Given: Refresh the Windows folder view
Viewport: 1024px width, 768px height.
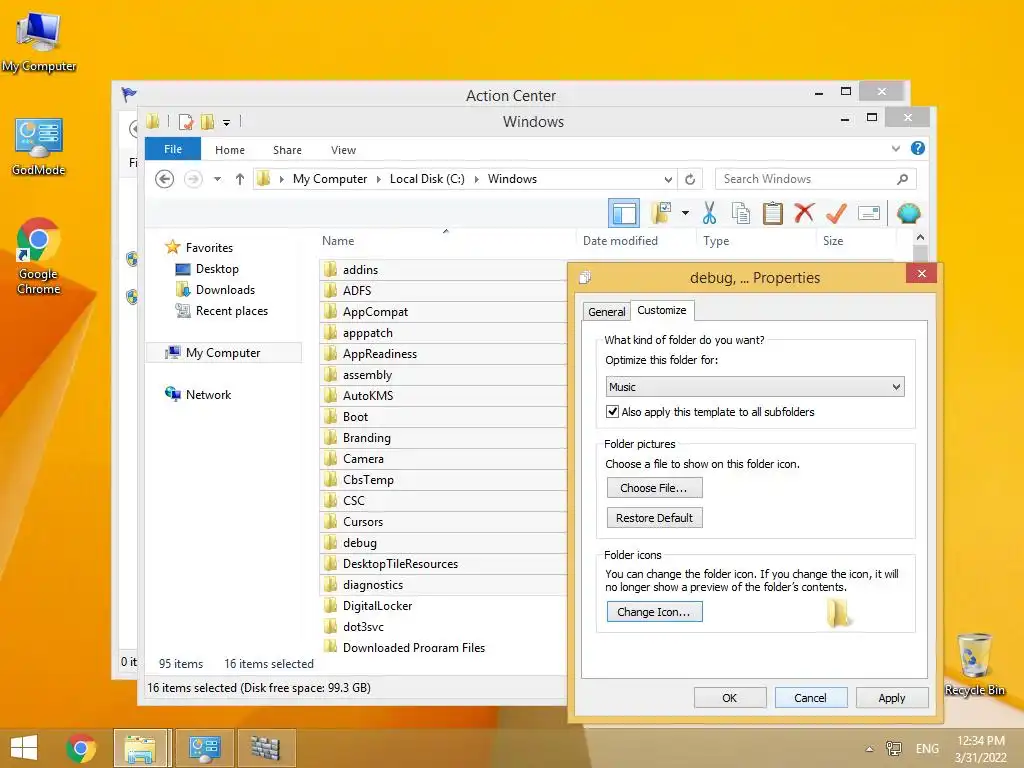Looking at the screenshot, I should click(690, 179).
